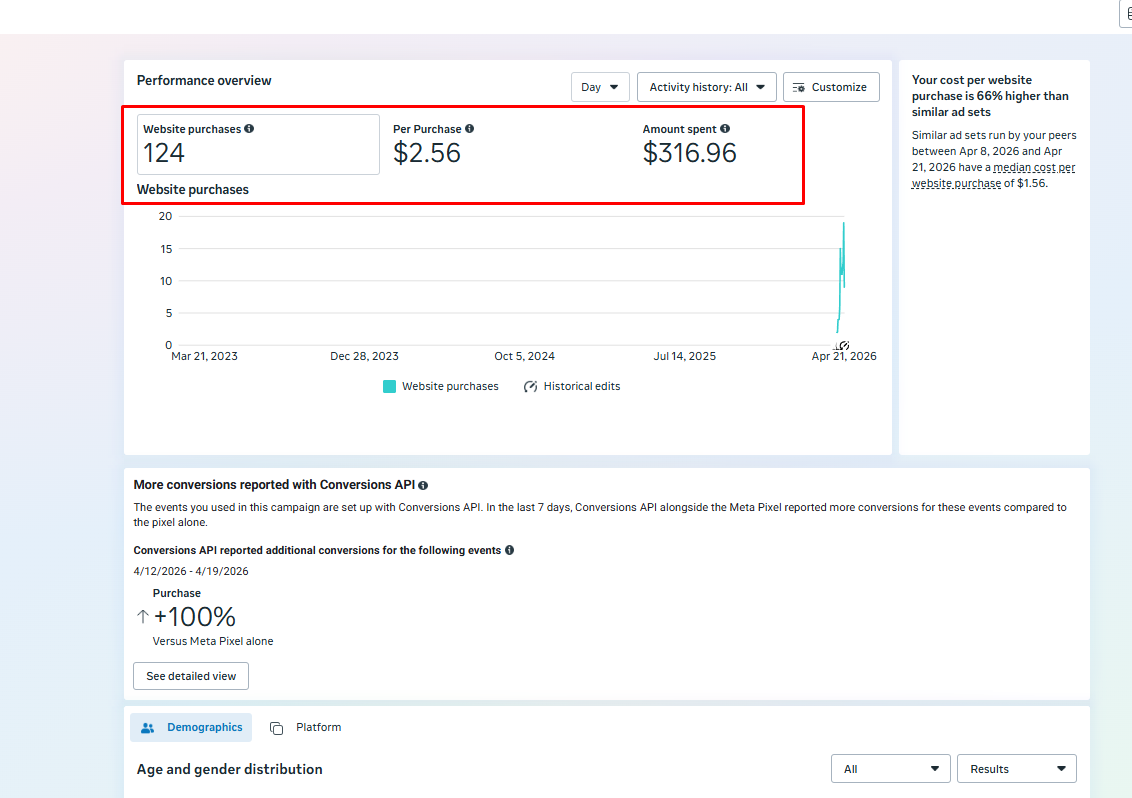
Task: Click the Customize sliders icon
Action: click(798, 87)
